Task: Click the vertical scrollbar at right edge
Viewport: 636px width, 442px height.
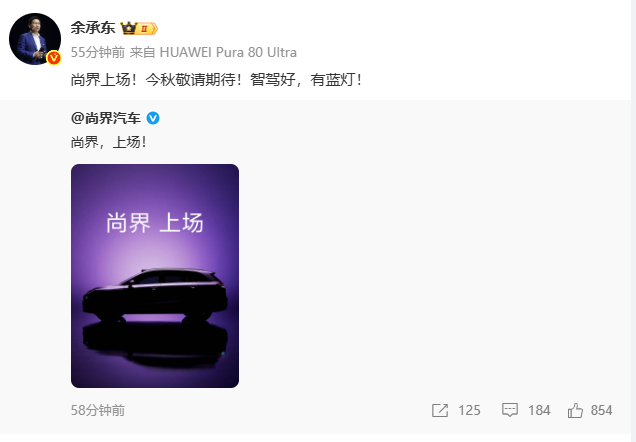Action: (x=633, y=221)
